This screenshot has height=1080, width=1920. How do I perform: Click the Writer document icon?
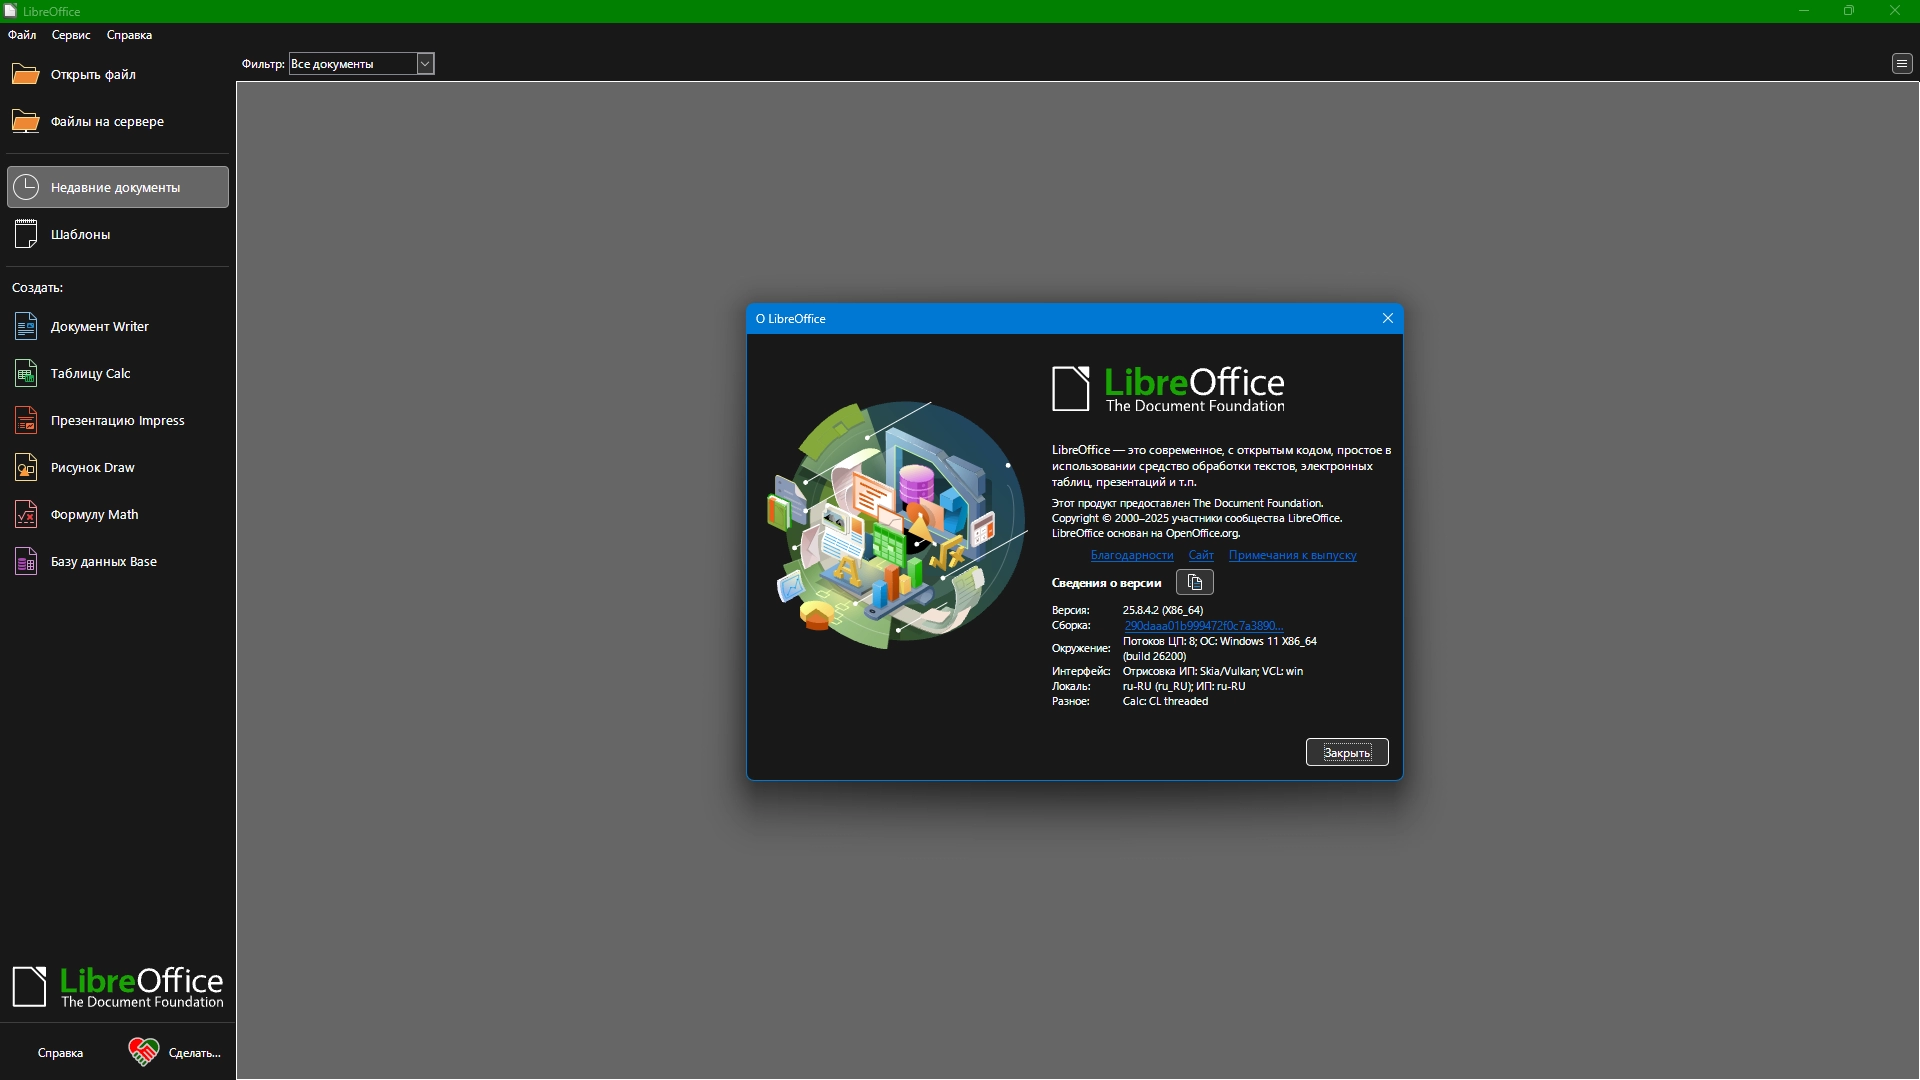(x=26, y=326)
